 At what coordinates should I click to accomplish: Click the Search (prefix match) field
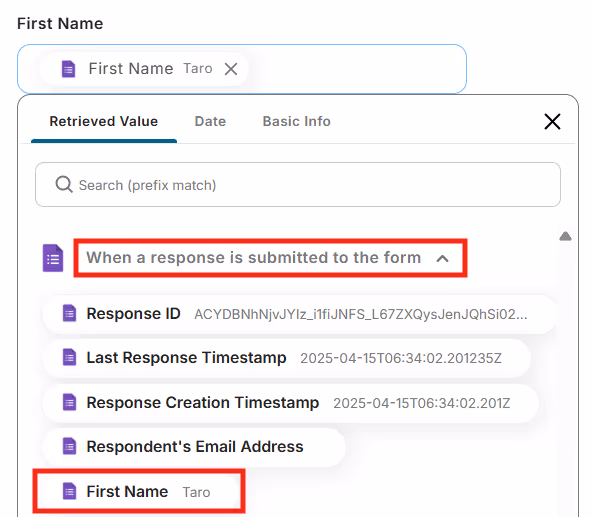[298, 185]
